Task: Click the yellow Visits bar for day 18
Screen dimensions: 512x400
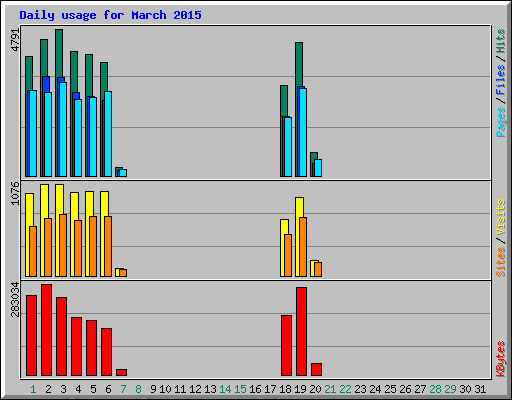Action: point(284,227)
